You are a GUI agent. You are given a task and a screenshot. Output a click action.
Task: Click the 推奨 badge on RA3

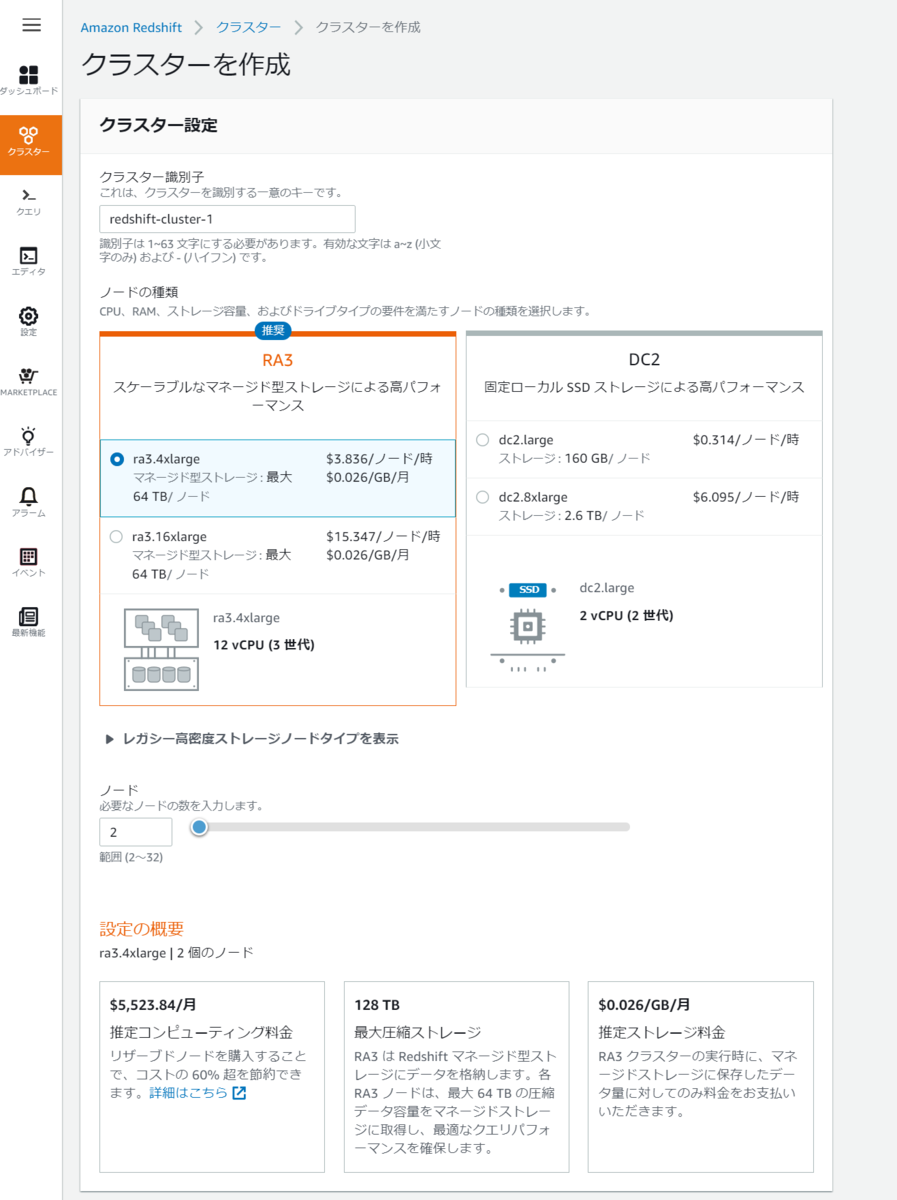[x=273, y=331]
